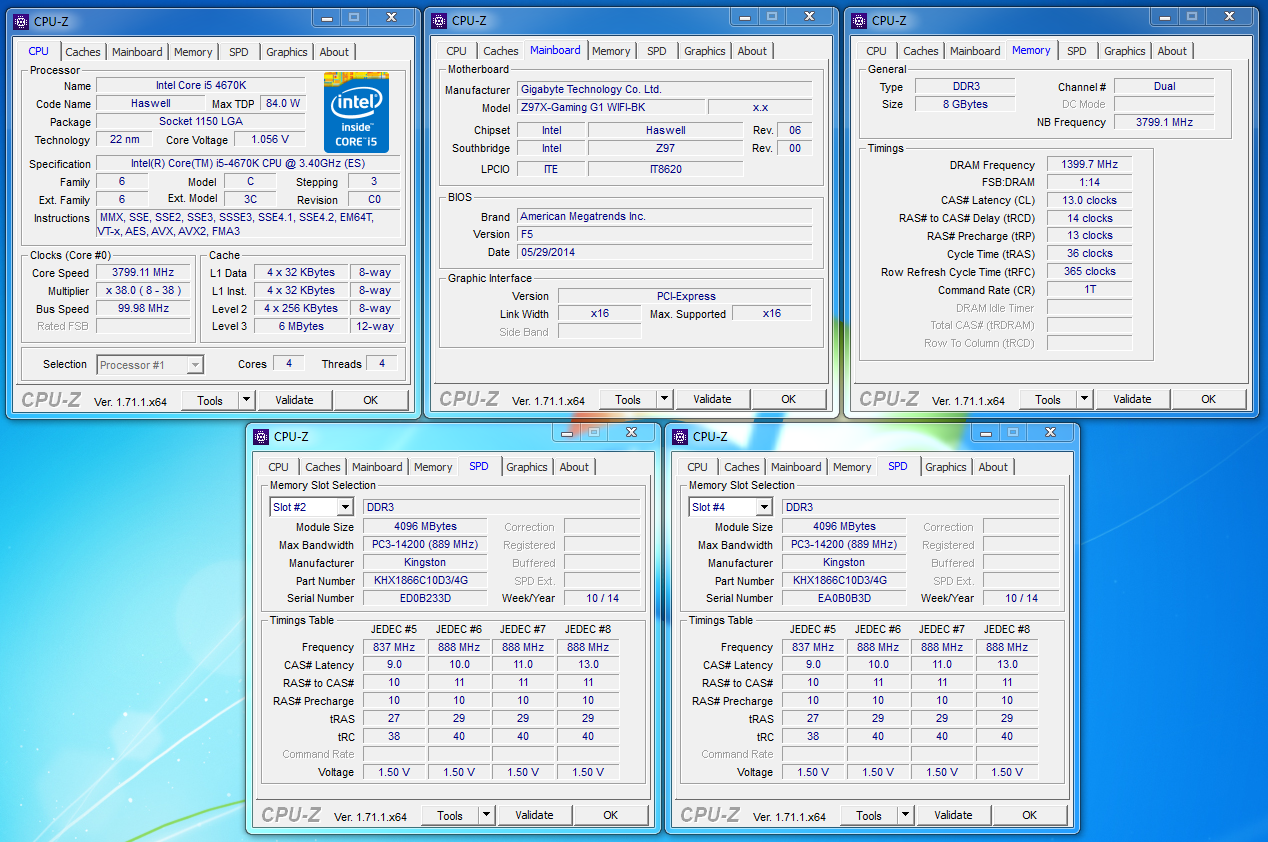Image resolution: width=1268 pixels, height=842 pixels.
Task: Click Validate button in CPU window
Action: (294, 400)
